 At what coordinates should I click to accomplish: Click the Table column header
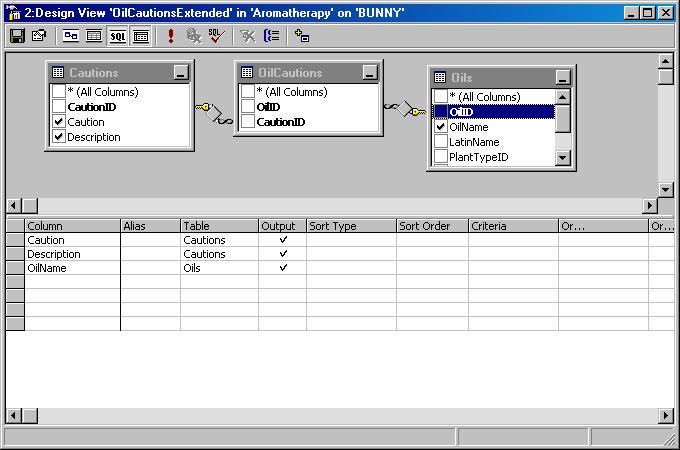[x=219, y=226]
